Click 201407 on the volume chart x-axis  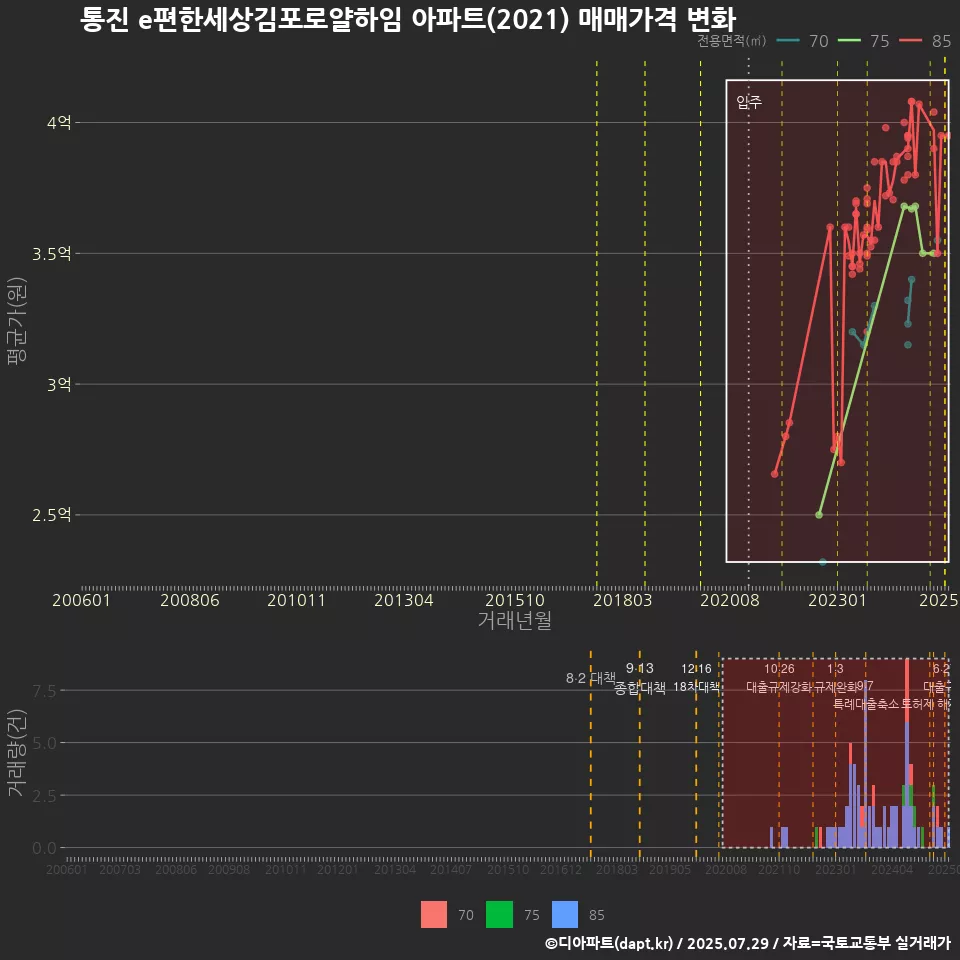(451, 869)
